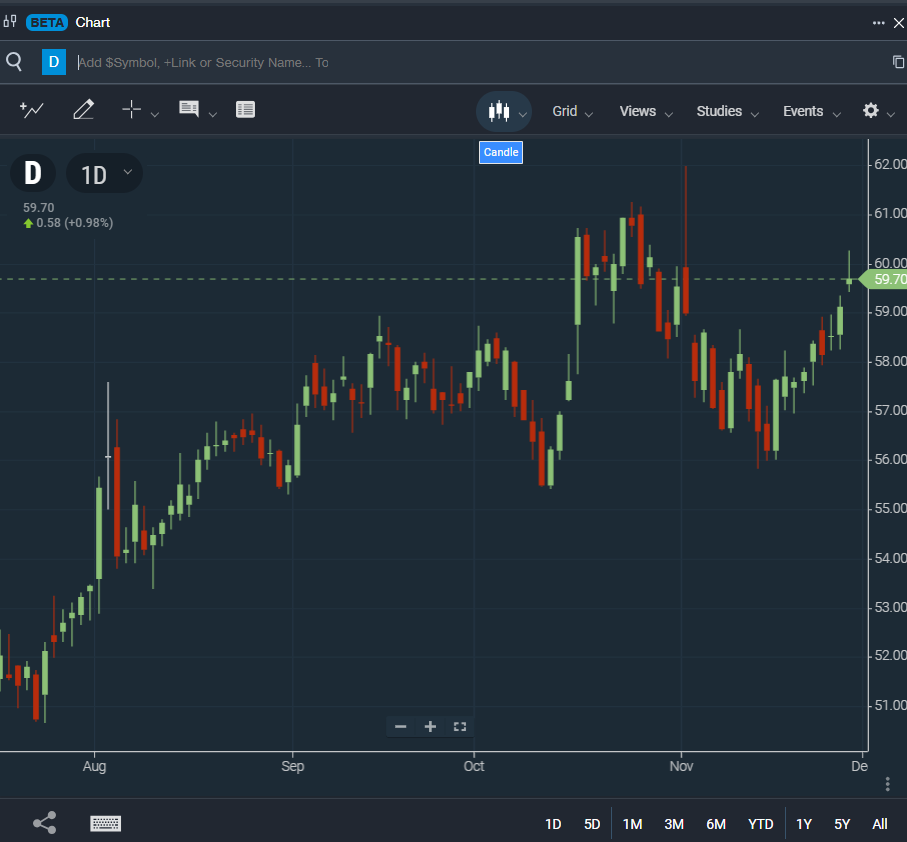Open the comparison line chart tool
907x842 pixels.
tap(32, 110)
